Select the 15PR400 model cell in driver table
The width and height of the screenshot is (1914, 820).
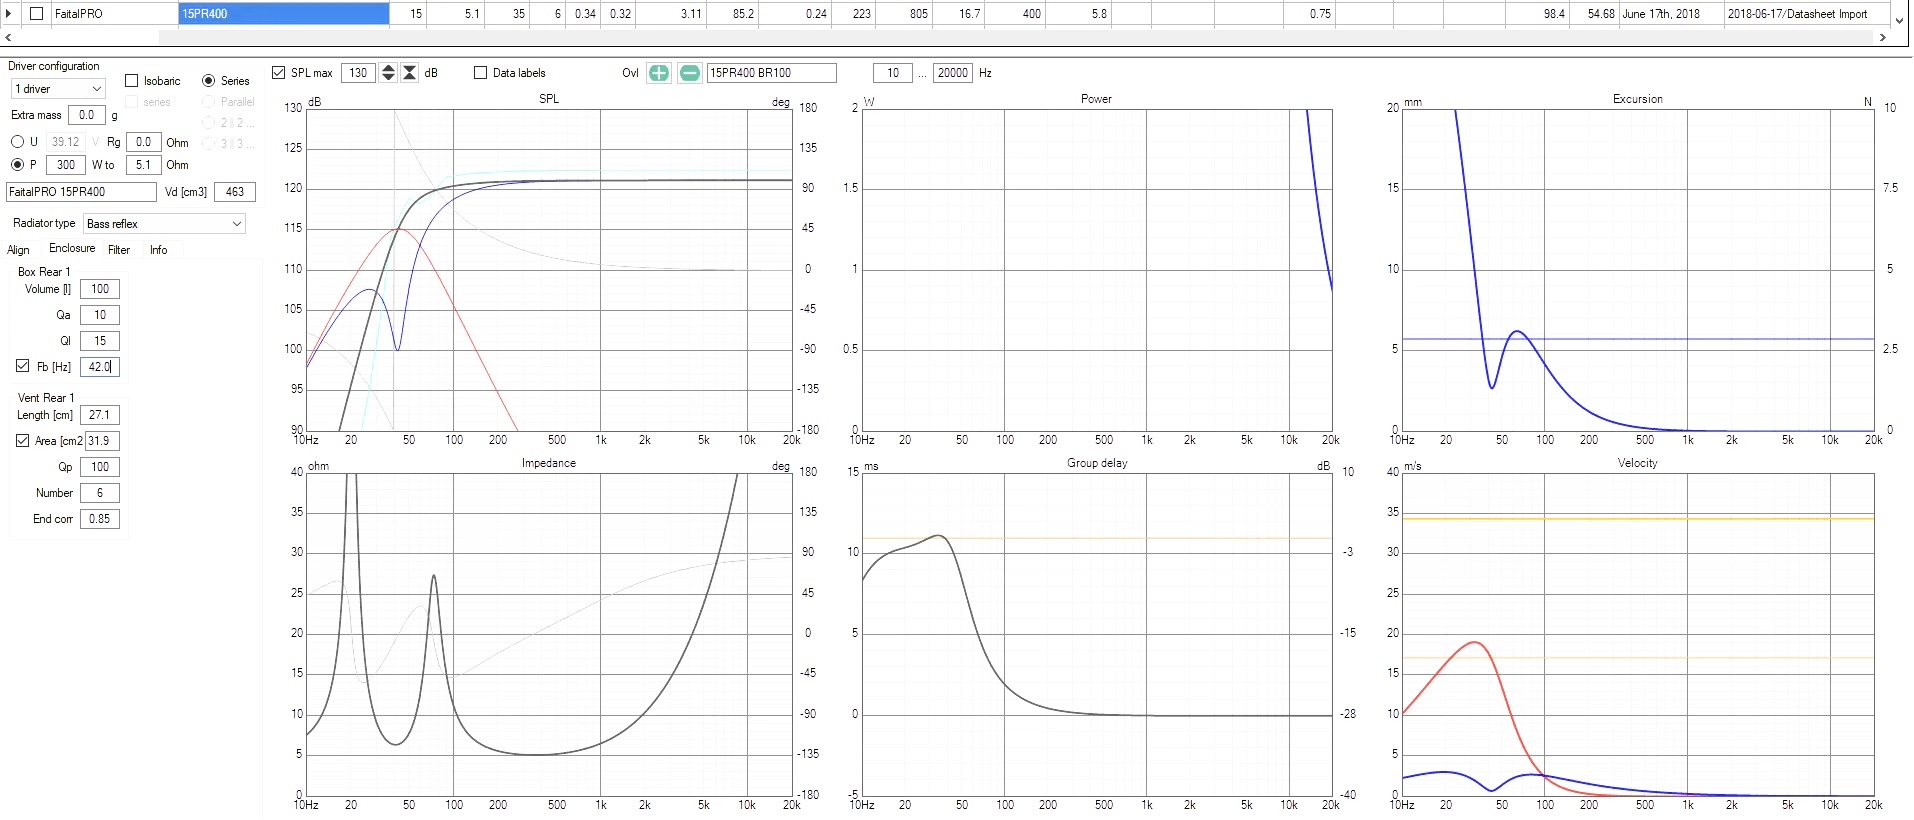[x=284, y=14]
